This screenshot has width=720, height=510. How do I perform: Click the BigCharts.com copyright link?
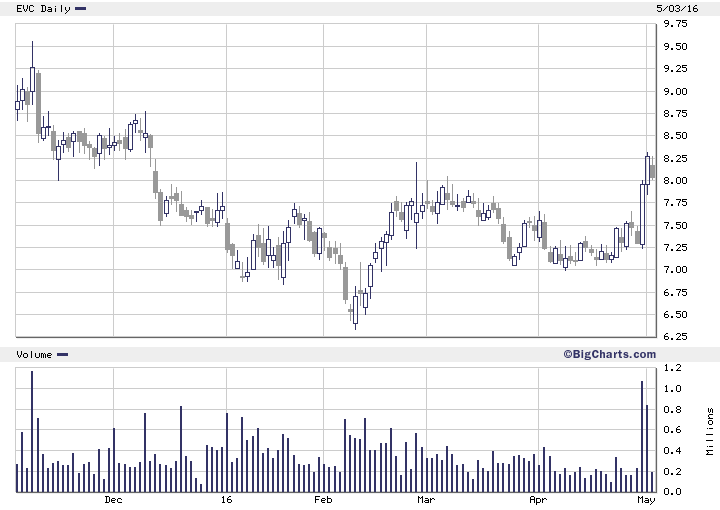coord(609,354)
